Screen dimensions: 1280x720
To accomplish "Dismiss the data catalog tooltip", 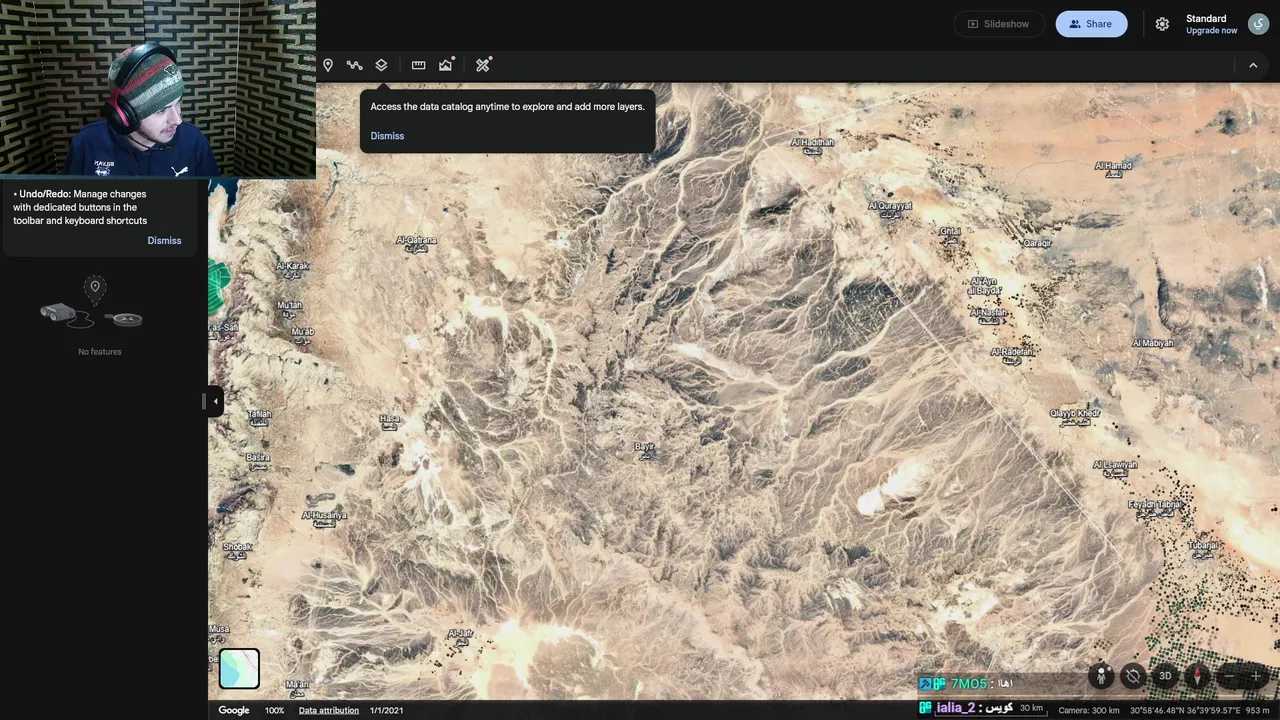I will 387,136.
